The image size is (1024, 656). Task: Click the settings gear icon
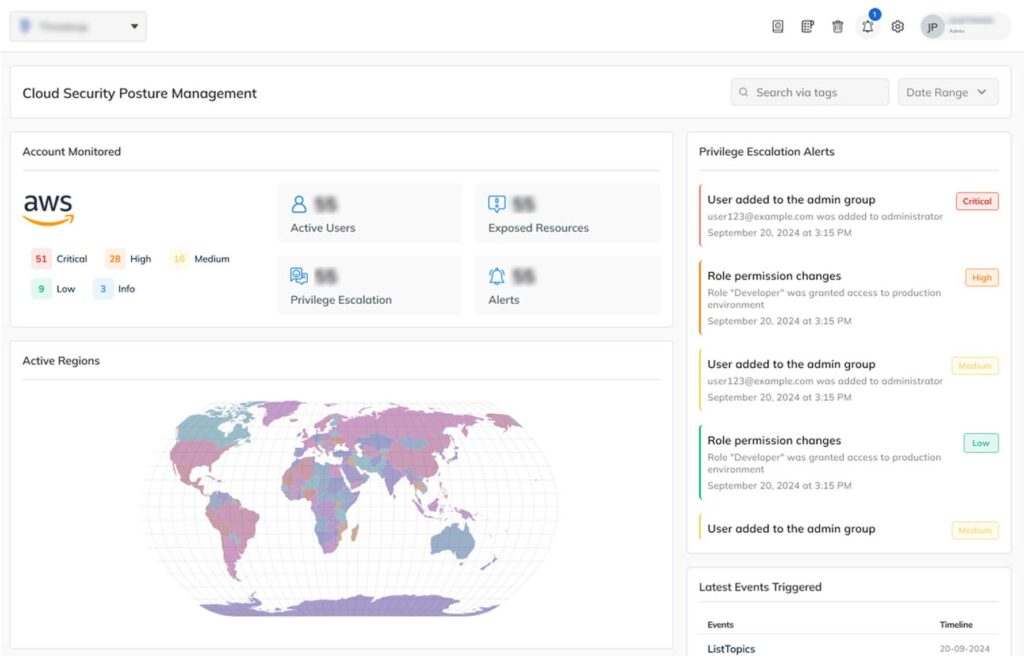pyautogui.click(x=897, y=26)
